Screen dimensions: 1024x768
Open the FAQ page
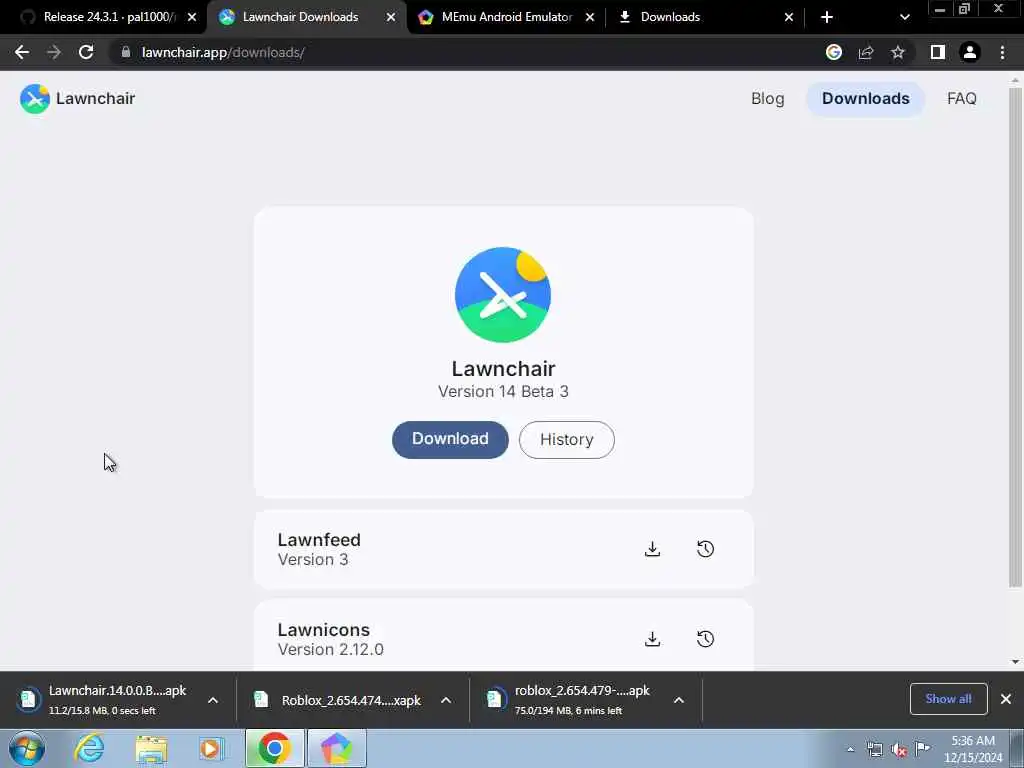click(x=961, y=99)
